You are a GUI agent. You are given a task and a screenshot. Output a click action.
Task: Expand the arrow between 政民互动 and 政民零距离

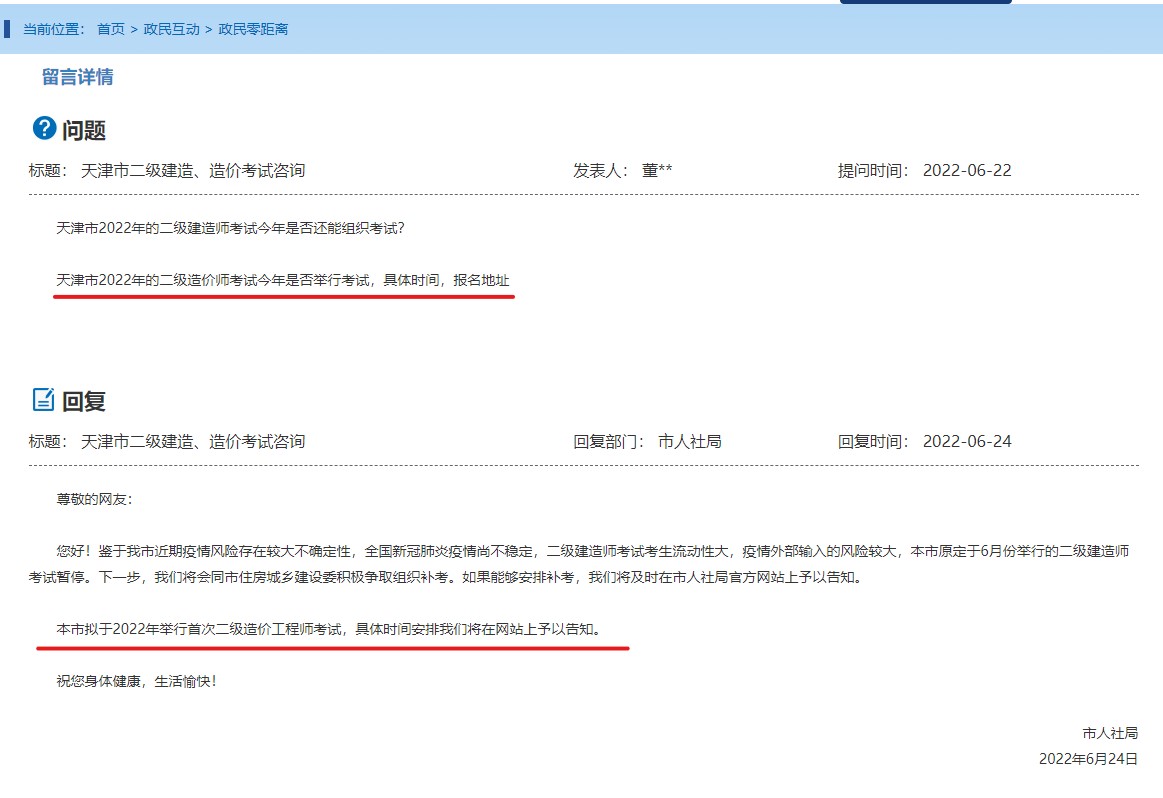click(x=206, y=31)
